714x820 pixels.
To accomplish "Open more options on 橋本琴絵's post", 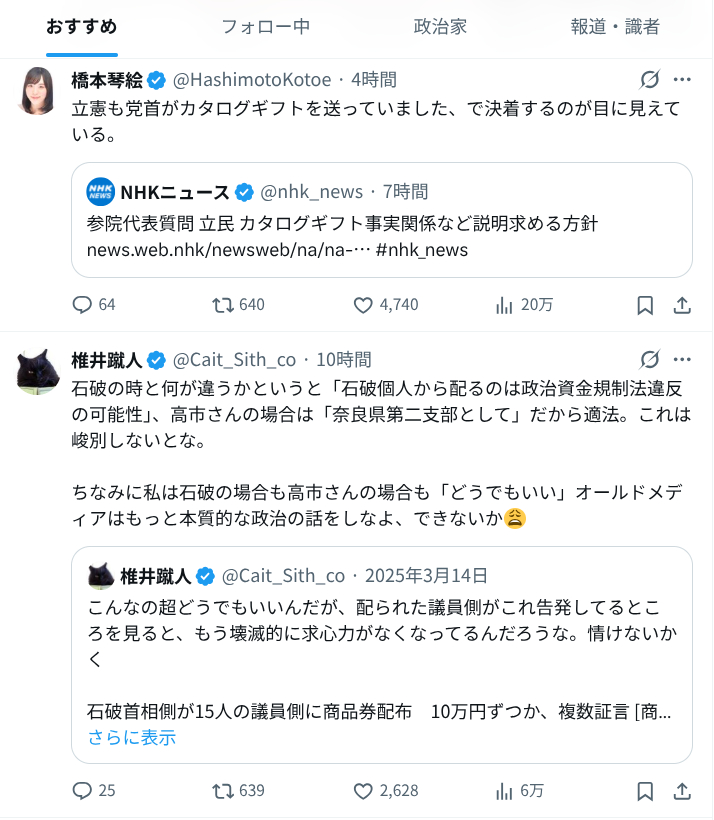I will click(x=683, y=80).
